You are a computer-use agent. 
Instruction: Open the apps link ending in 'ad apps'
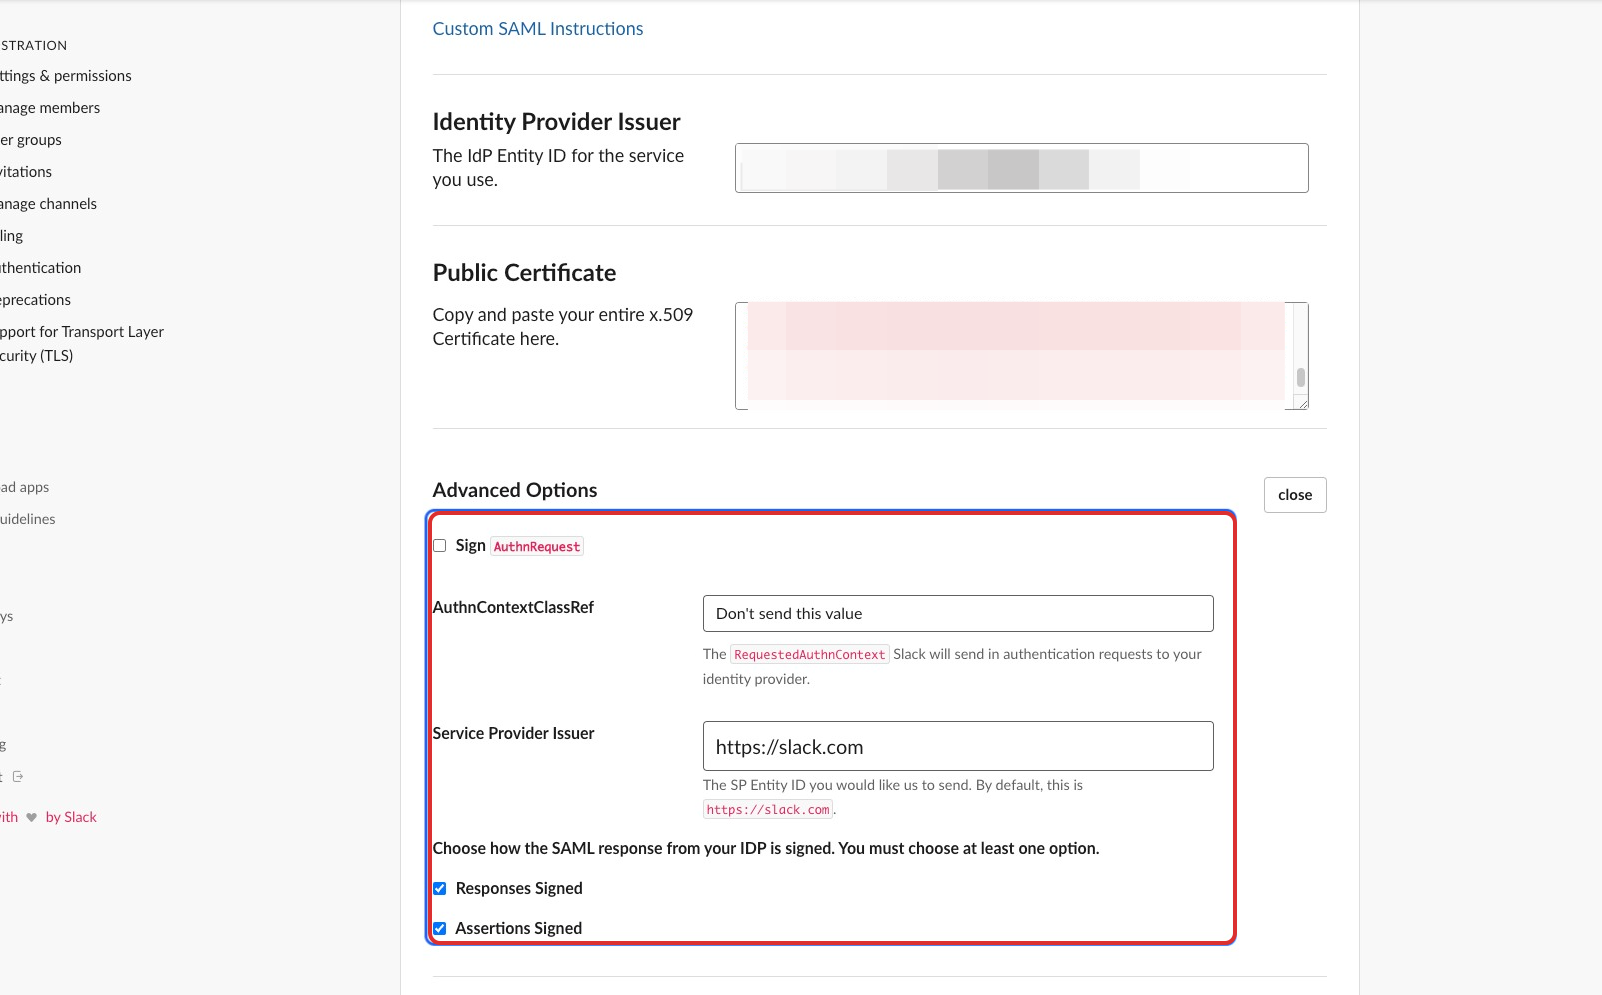click(24, 487)
